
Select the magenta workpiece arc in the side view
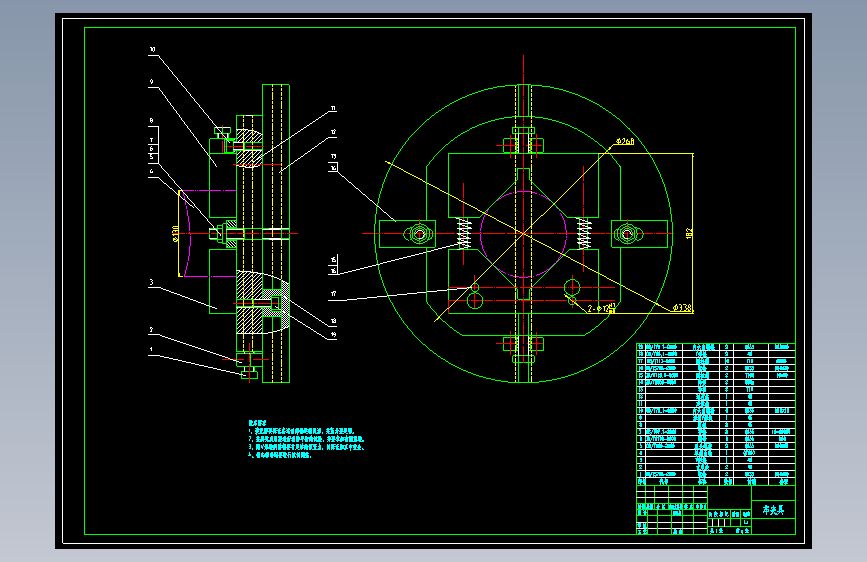[186, 233]
